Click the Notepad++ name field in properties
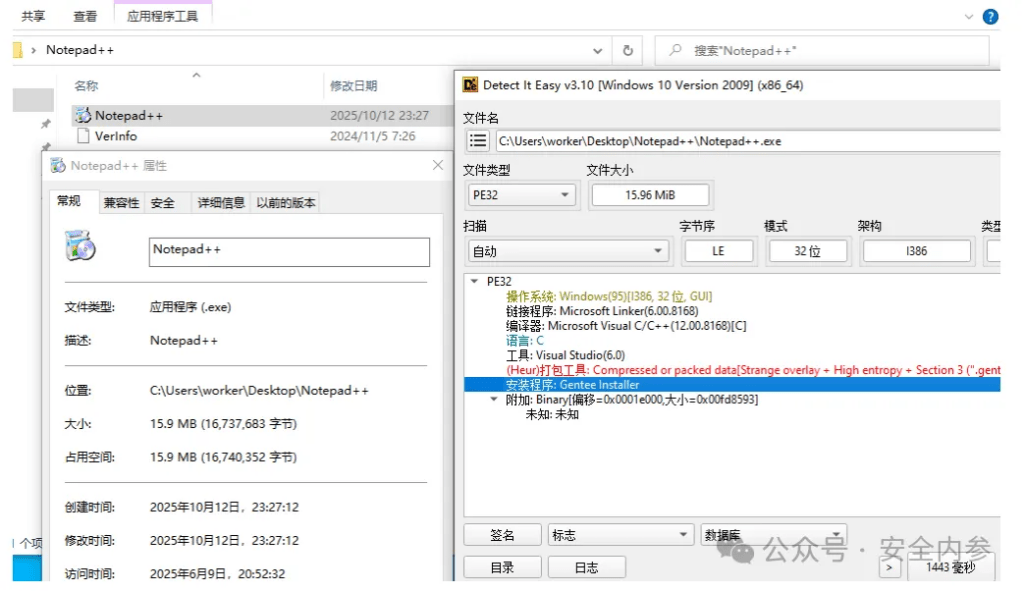This screenshot has height=591, width=1024. pos(289,251)
